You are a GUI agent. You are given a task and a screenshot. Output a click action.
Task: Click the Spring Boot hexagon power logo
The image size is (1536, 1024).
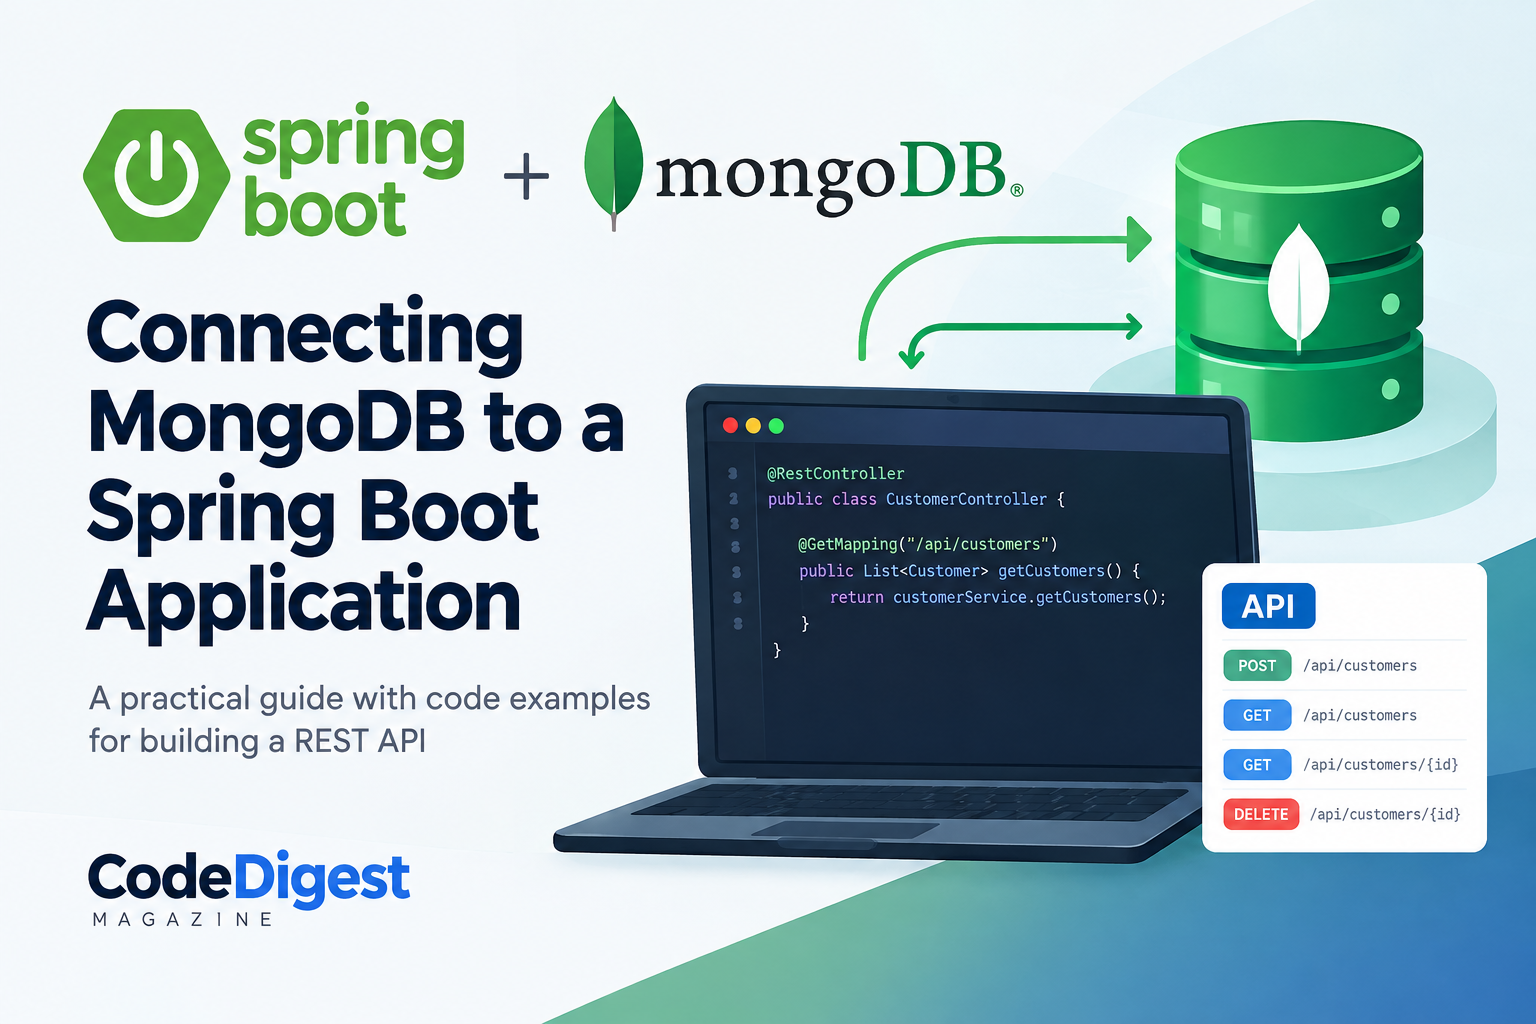(x=156, y=175)
